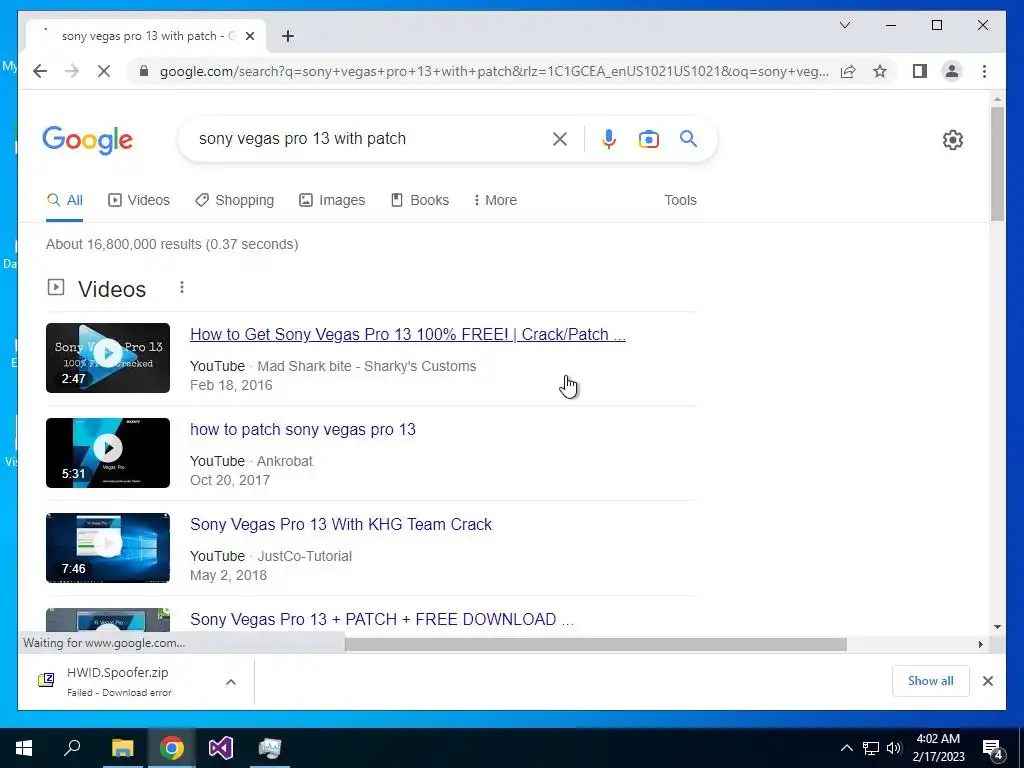Click the HWID.Spoofer.zip download item
This screenshot has width=1024, height=768.
[x=118, y=681]
